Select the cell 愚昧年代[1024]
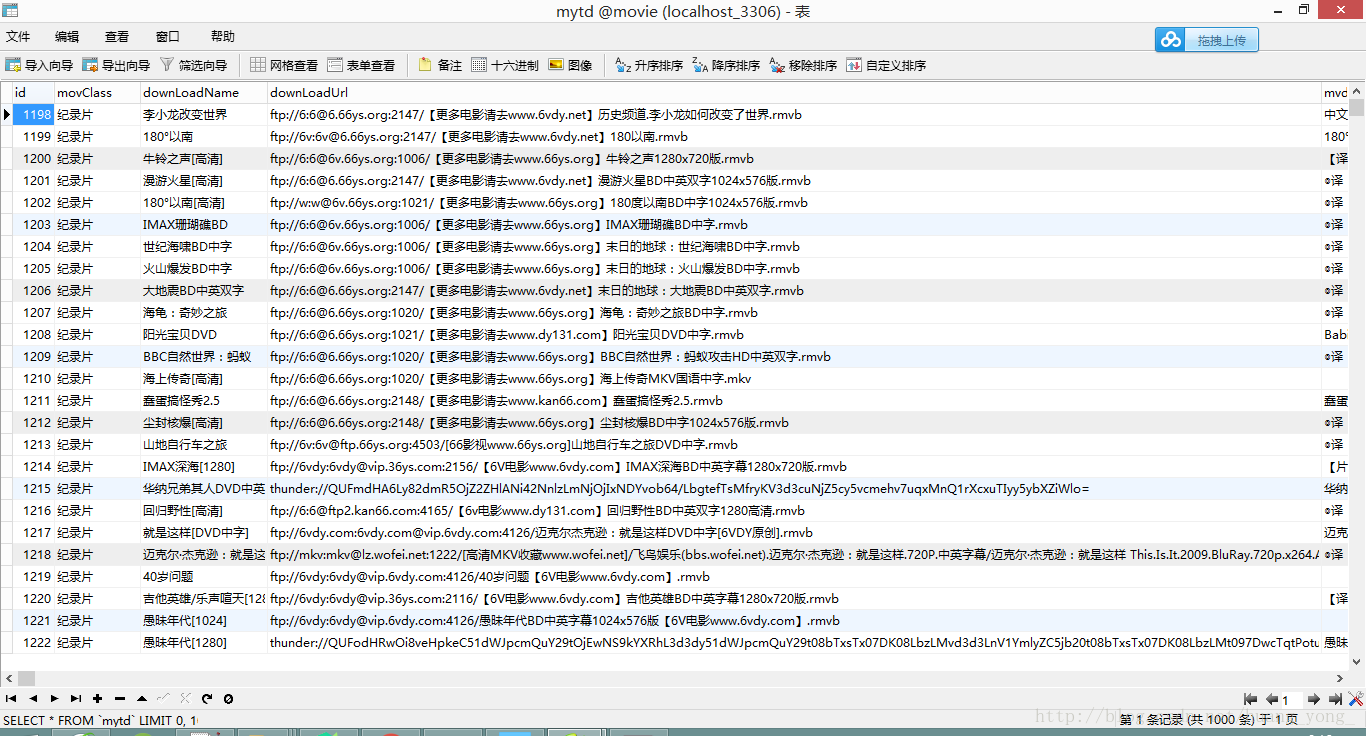 (204, 620)
